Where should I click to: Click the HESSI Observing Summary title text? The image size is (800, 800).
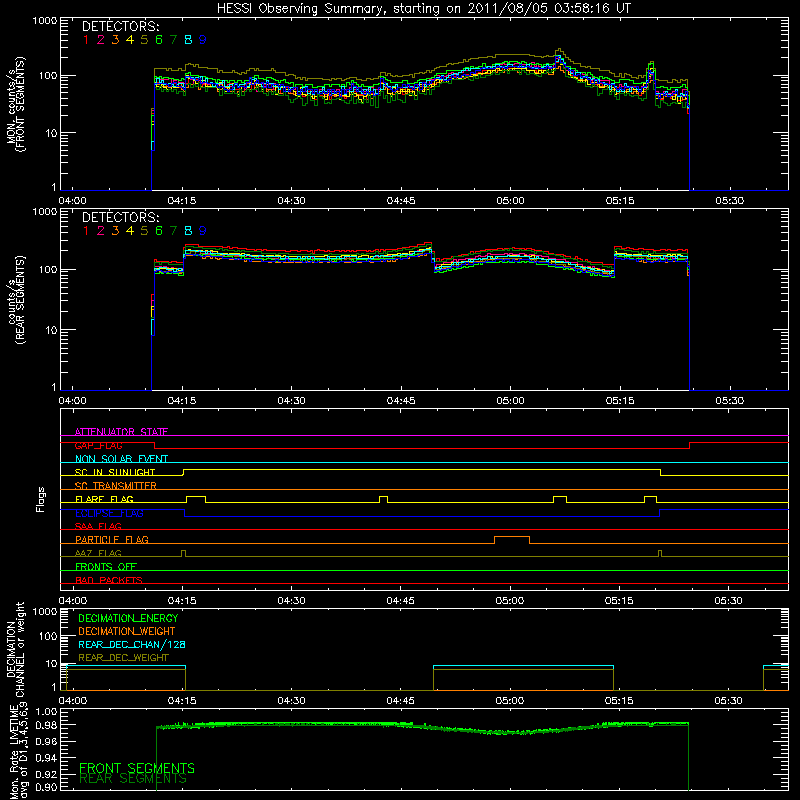pos(424,9)
